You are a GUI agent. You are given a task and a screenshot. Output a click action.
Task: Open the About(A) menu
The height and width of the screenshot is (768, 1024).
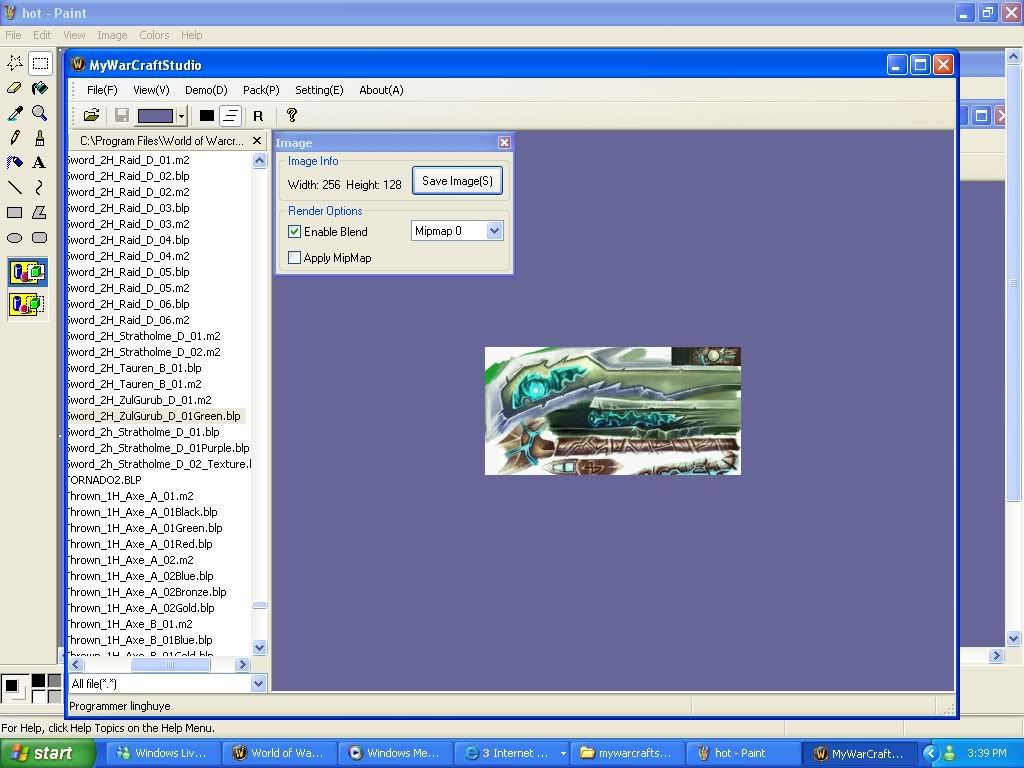click(x=381, y=90)
